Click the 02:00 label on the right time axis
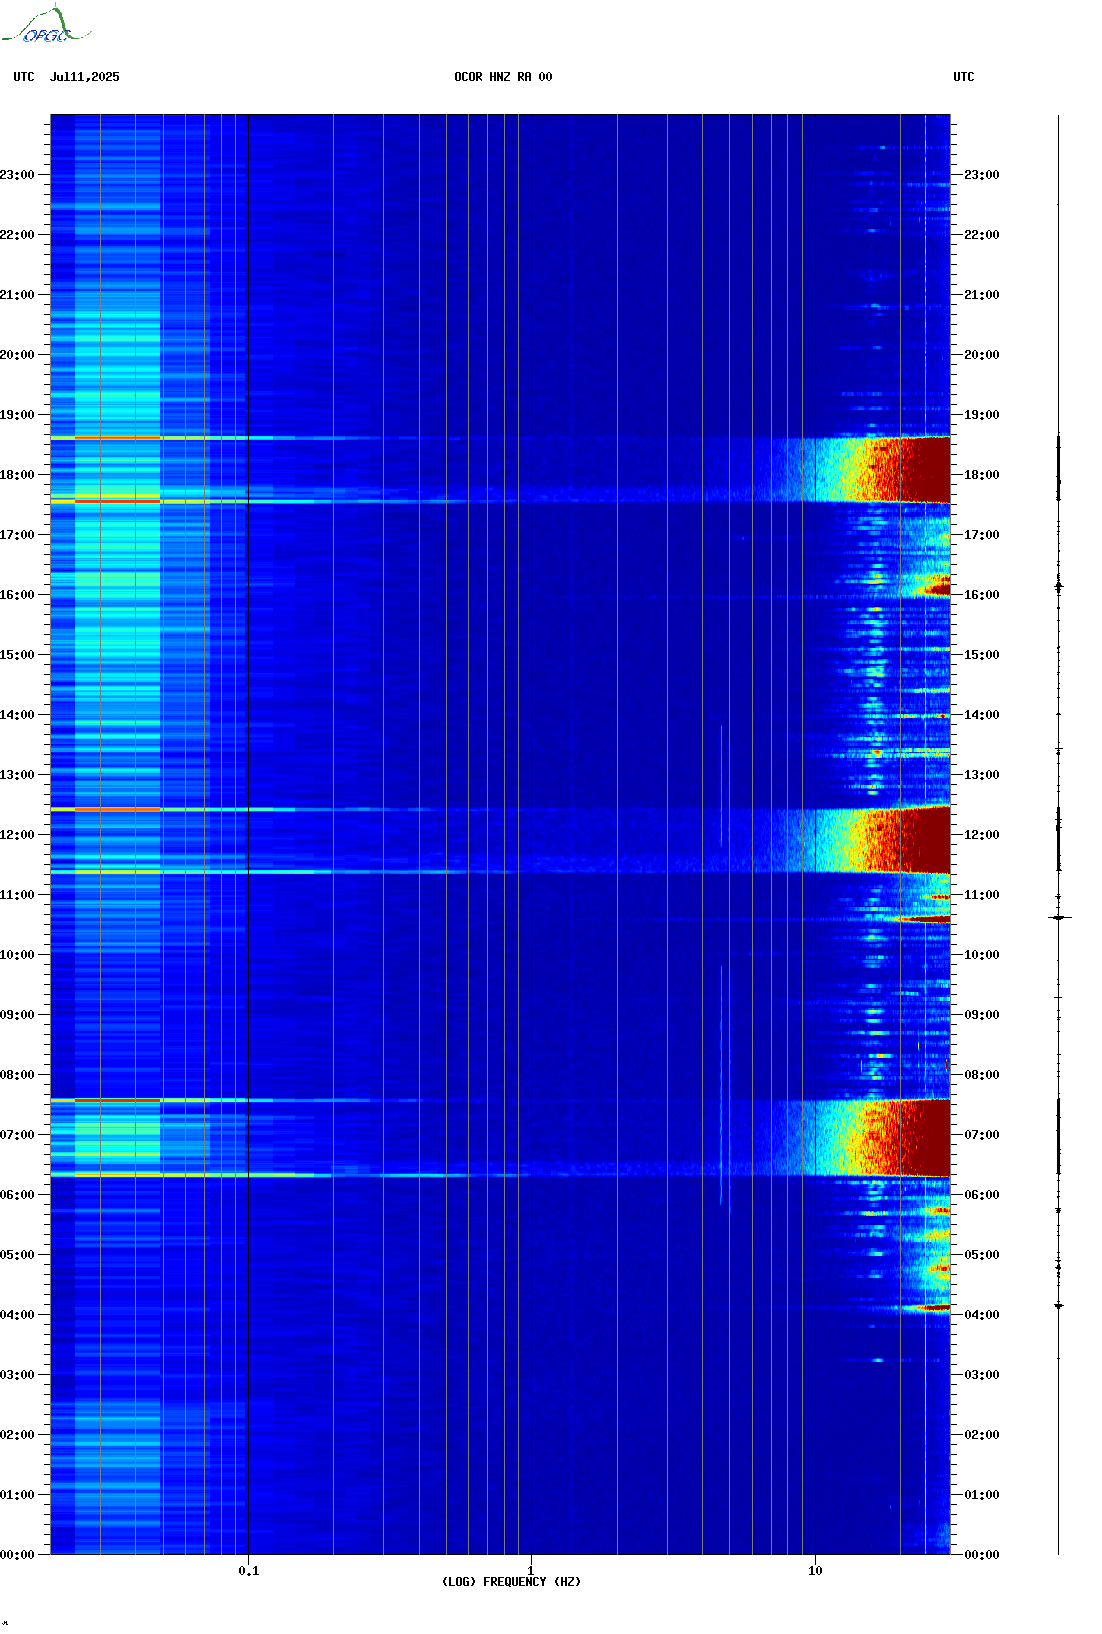Viewport: 1102px width, 1634px height. [x=982, y=1435]
